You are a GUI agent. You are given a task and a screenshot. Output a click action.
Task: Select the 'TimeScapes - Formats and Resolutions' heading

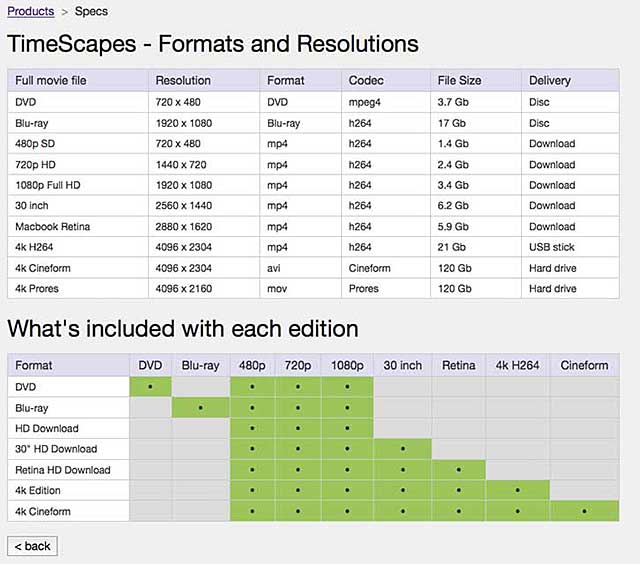coord(213,44)
